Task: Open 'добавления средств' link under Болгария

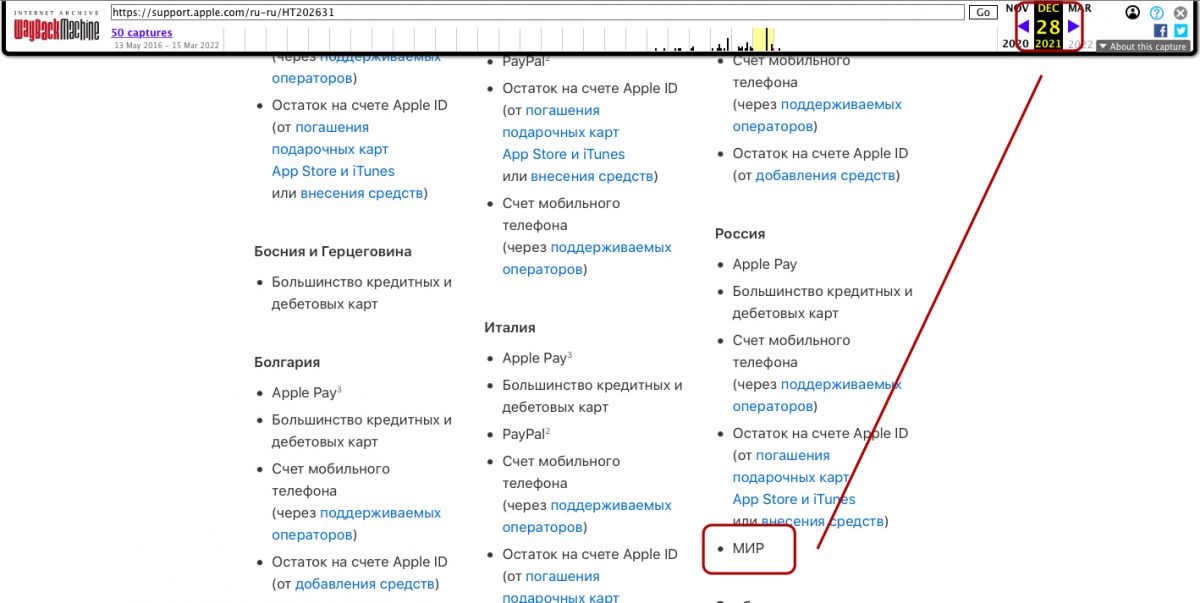Action: 365,584
